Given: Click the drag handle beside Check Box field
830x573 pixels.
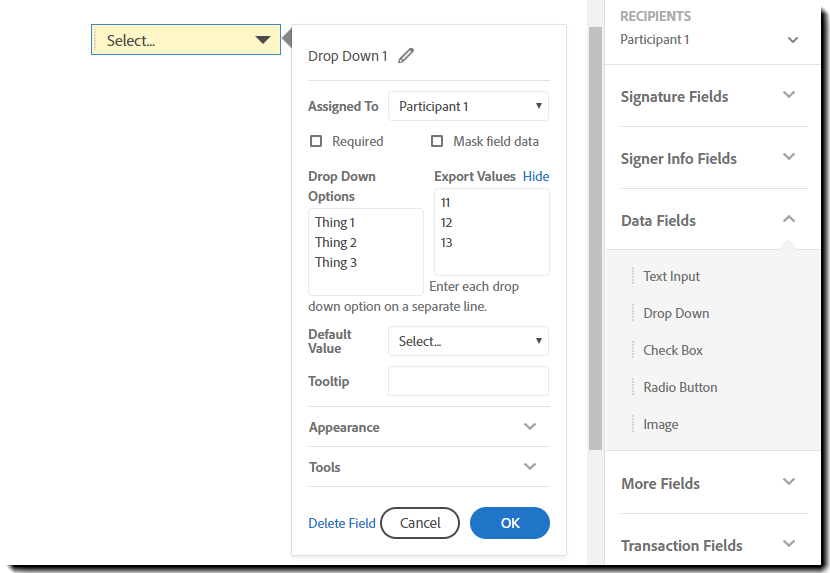Looking at the screenshot, I should (x=633, y=350).
